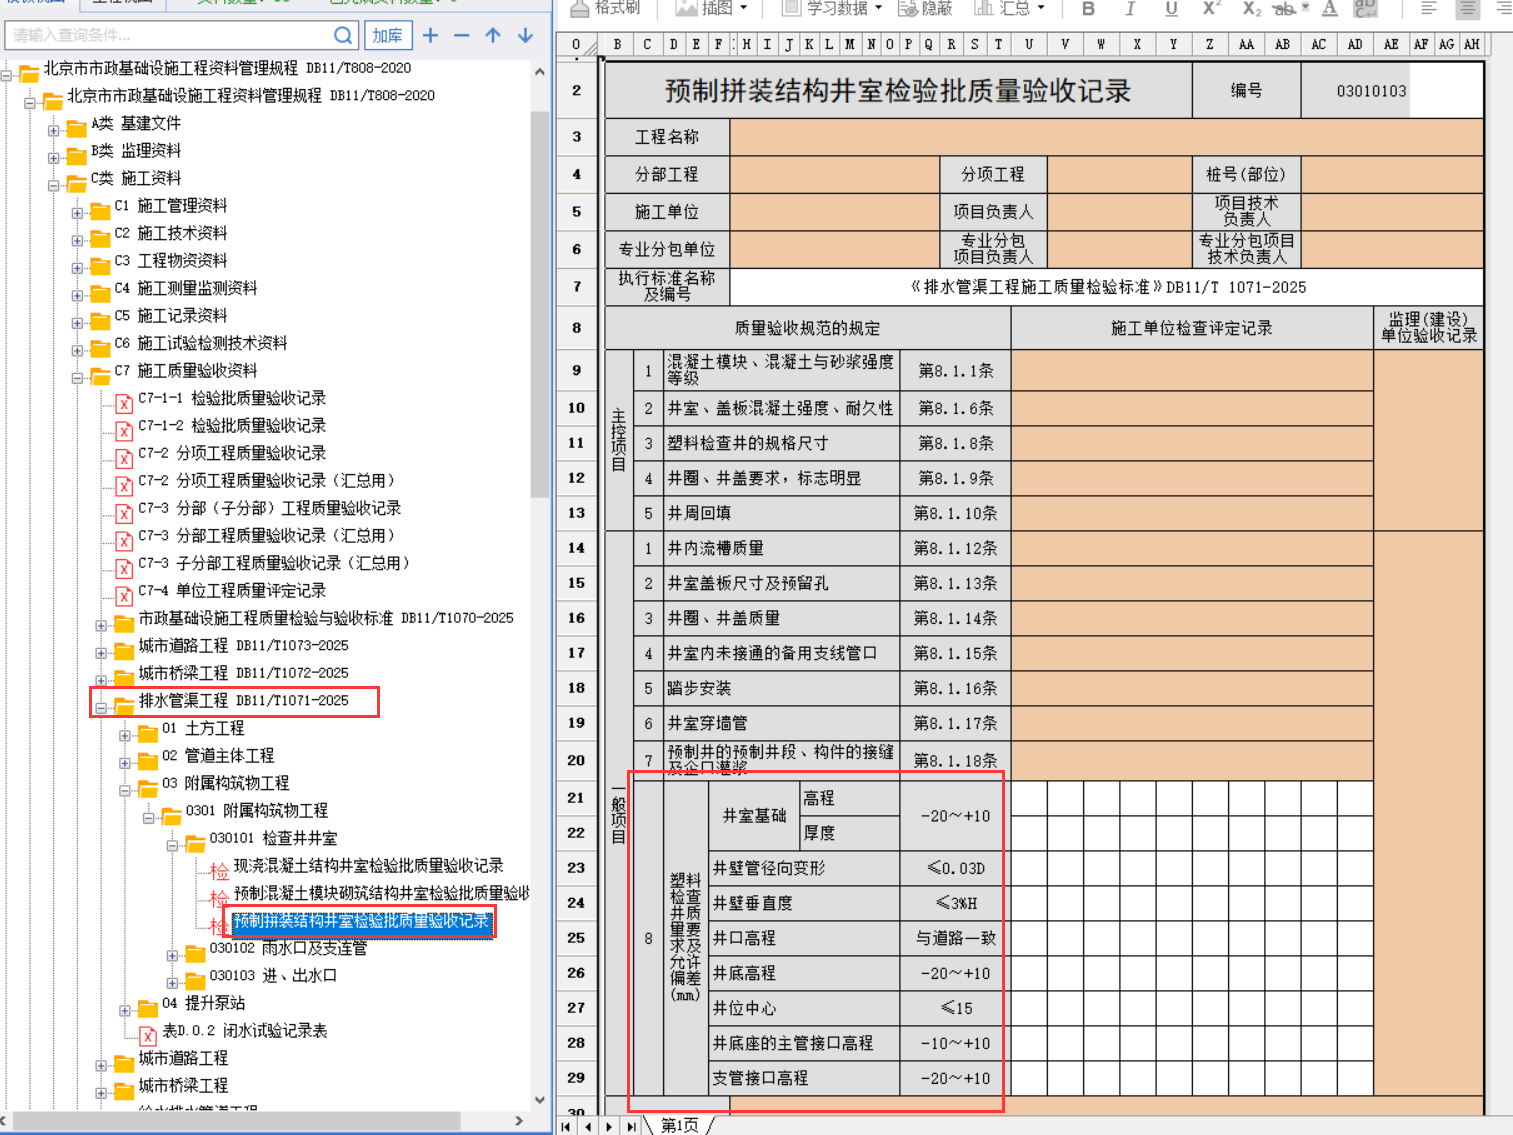Apply superscript formatting
Image resolution: width=1513 pixels, height=1135 pixels.
(x=1211, y=8)
